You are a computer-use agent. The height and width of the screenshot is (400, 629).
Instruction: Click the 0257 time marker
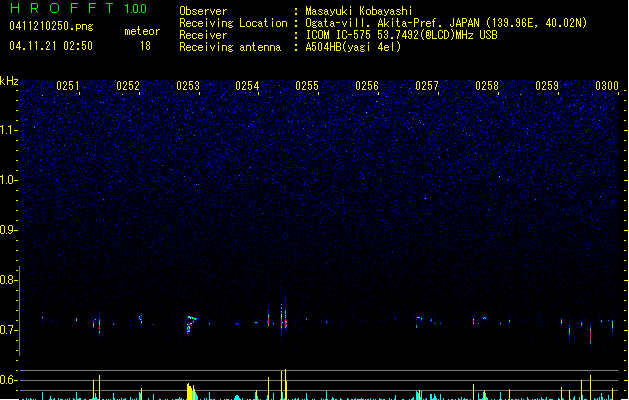(427, 86)
